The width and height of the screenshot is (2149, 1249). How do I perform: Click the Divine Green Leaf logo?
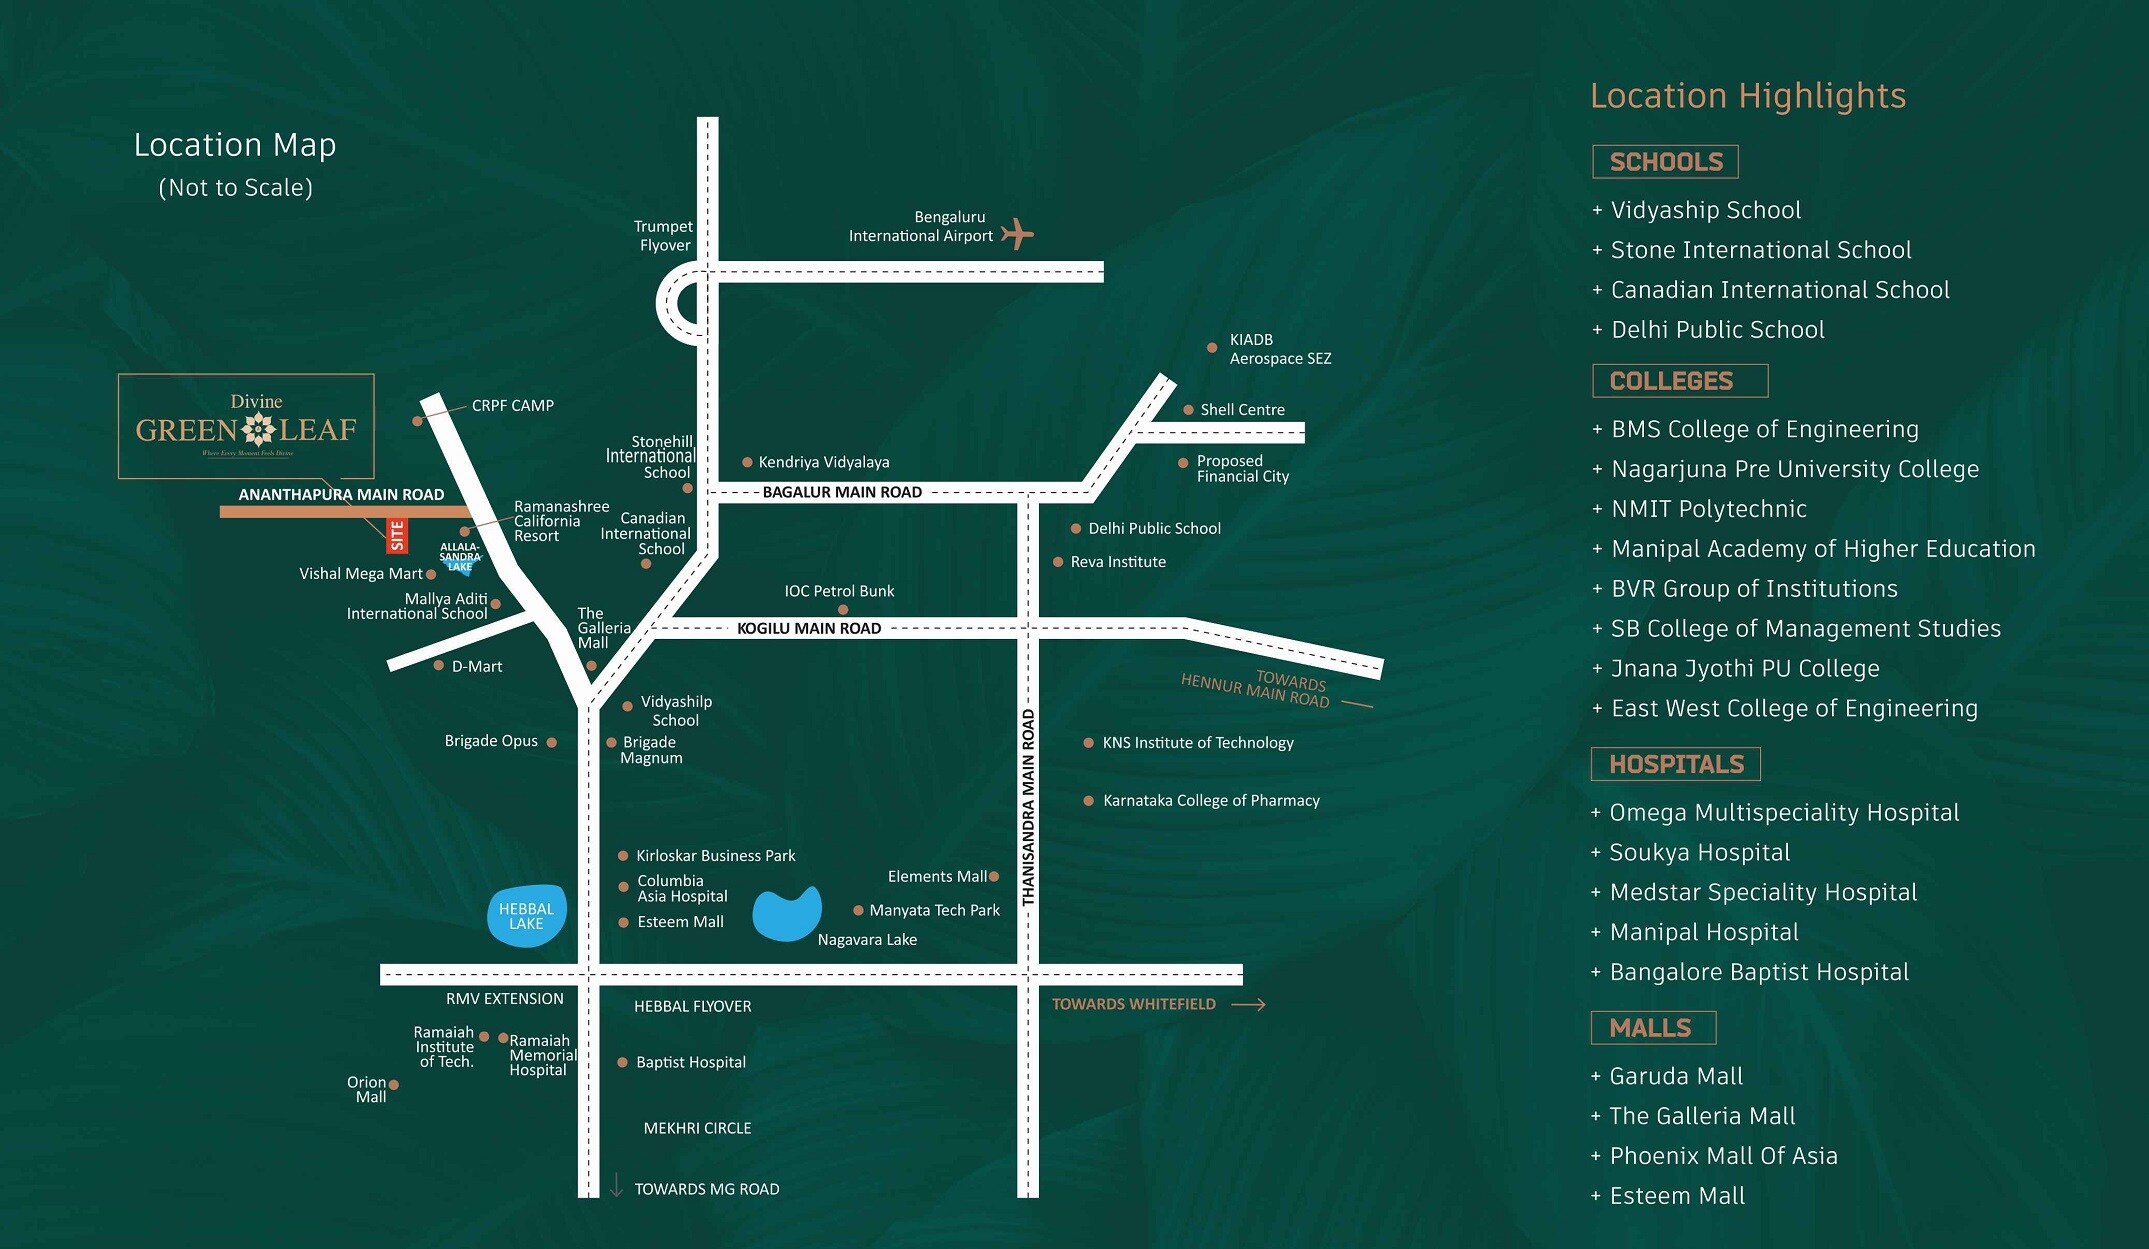pyautogui.click(x=246, y=427)
